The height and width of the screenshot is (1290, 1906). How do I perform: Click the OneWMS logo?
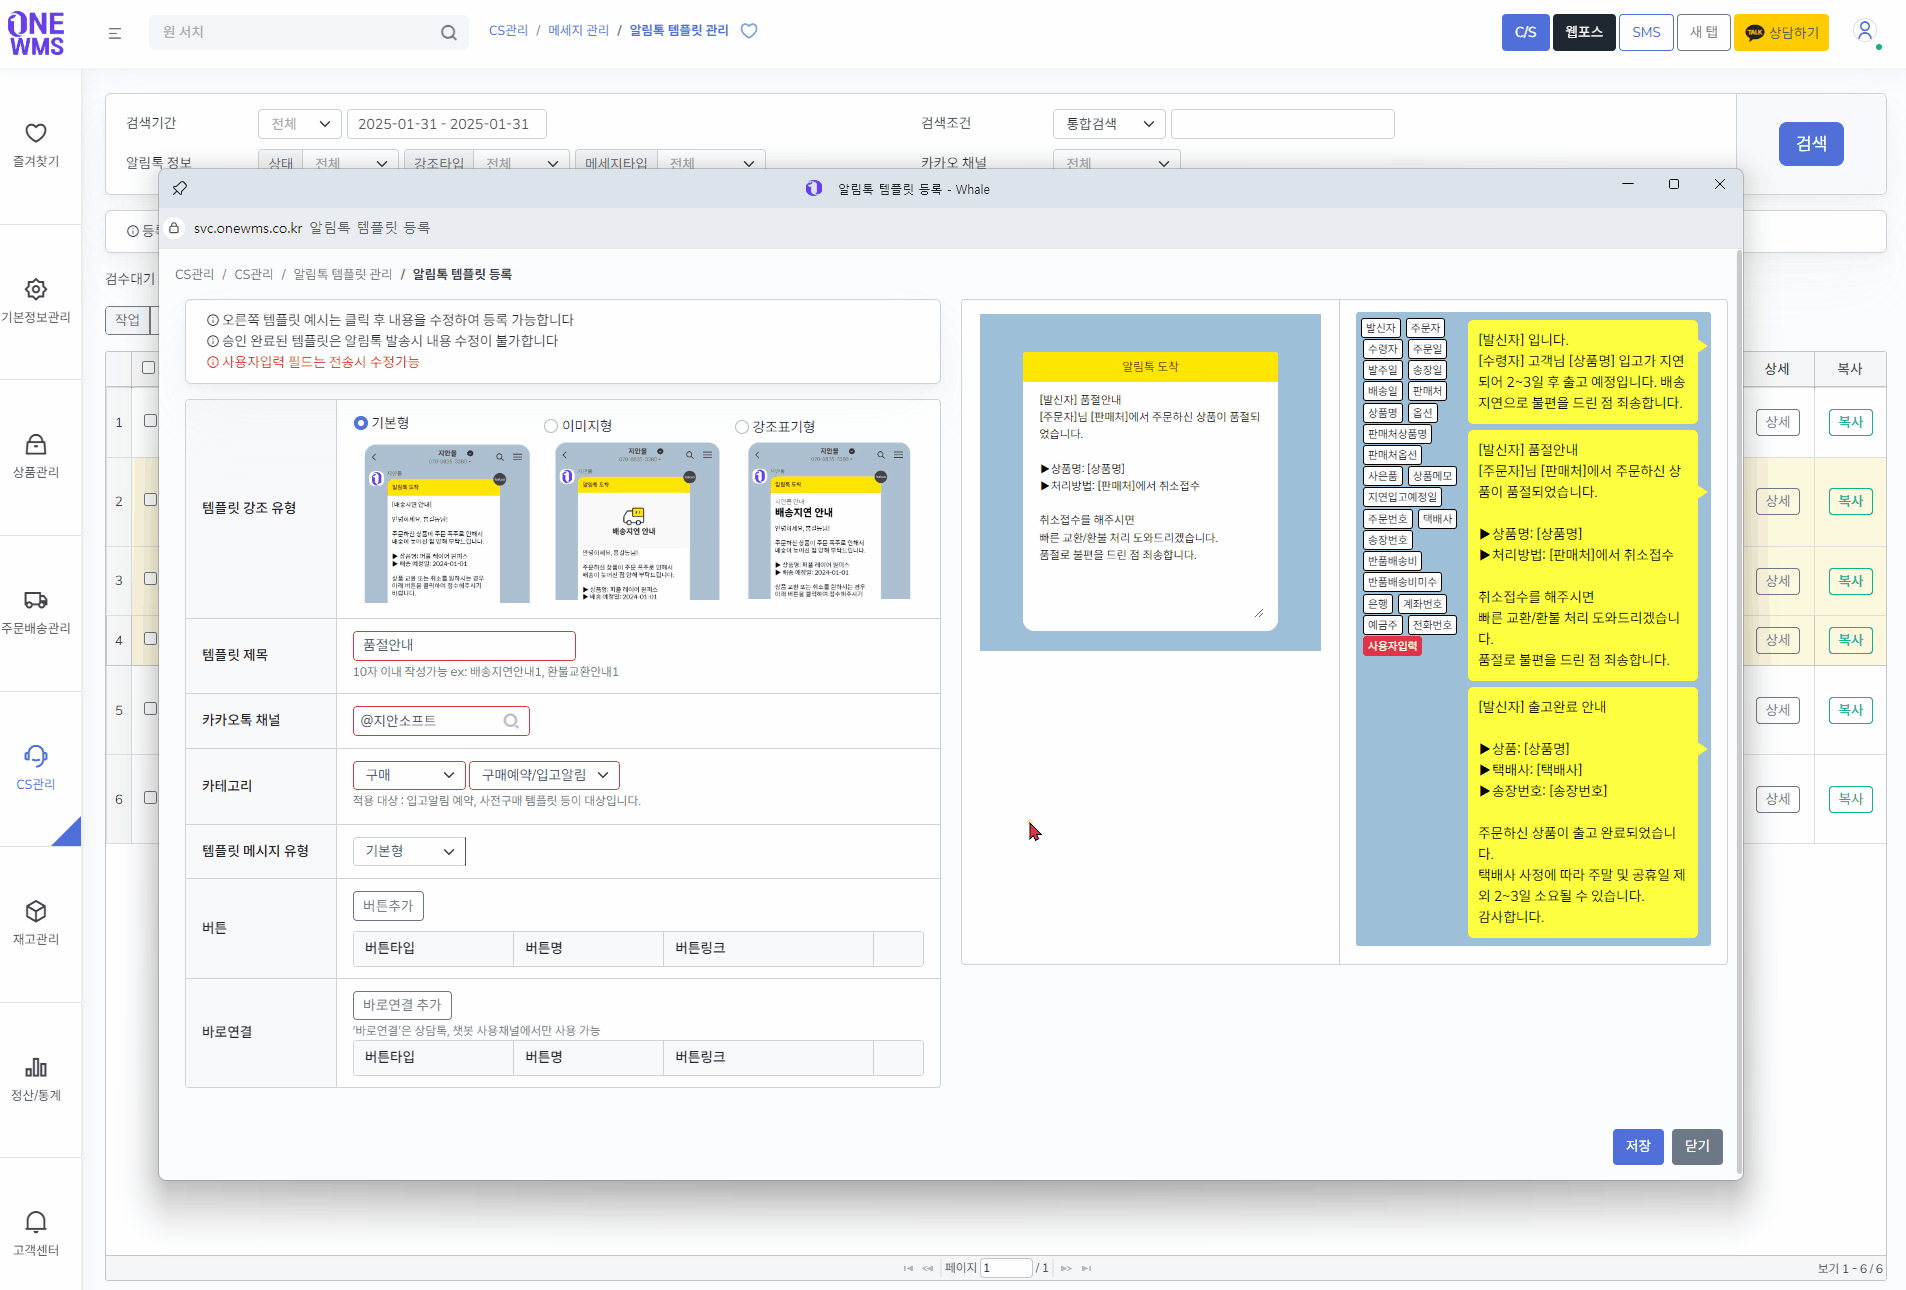[36, 34]
